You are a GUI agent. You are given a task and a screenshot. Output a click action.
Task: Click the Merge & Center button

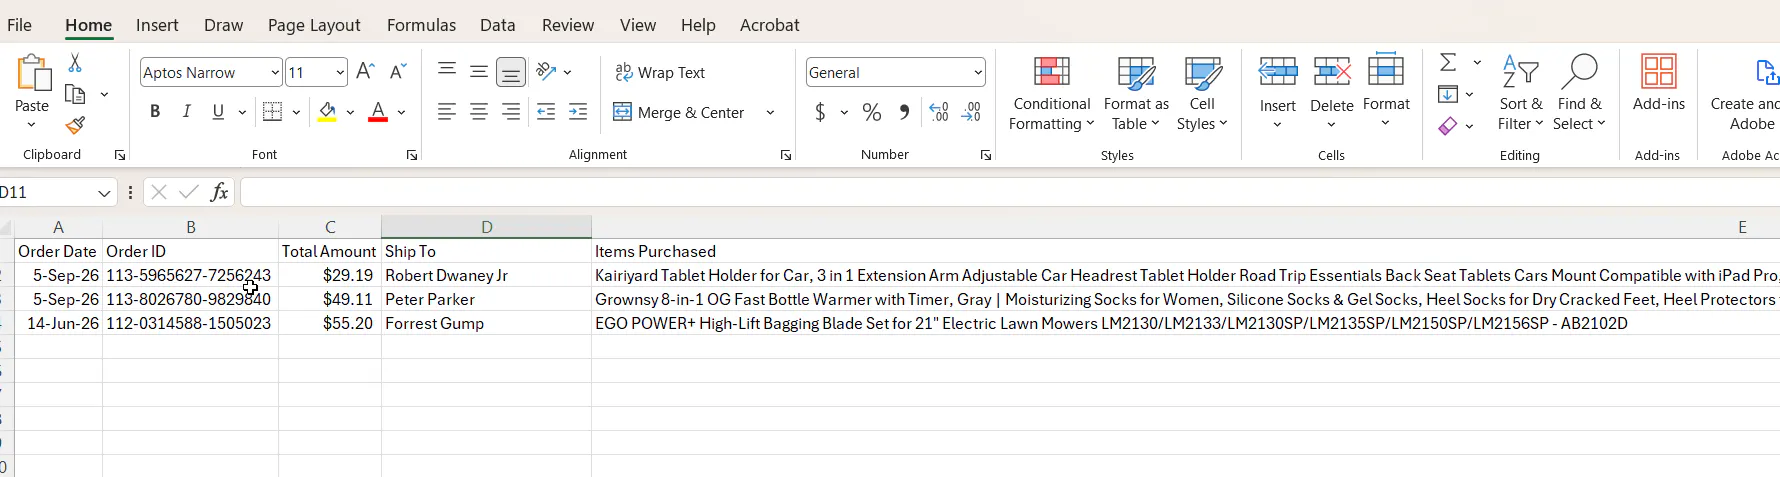coord(679,112)
